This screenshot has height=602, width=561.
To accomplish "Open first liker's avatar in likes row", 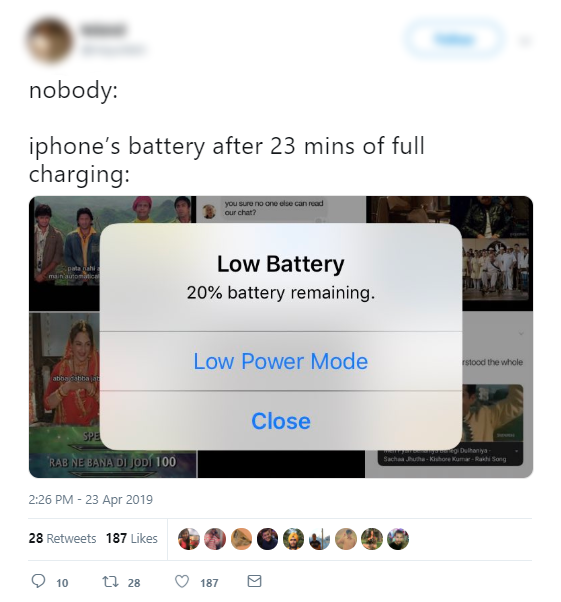I will pos(189,539).
